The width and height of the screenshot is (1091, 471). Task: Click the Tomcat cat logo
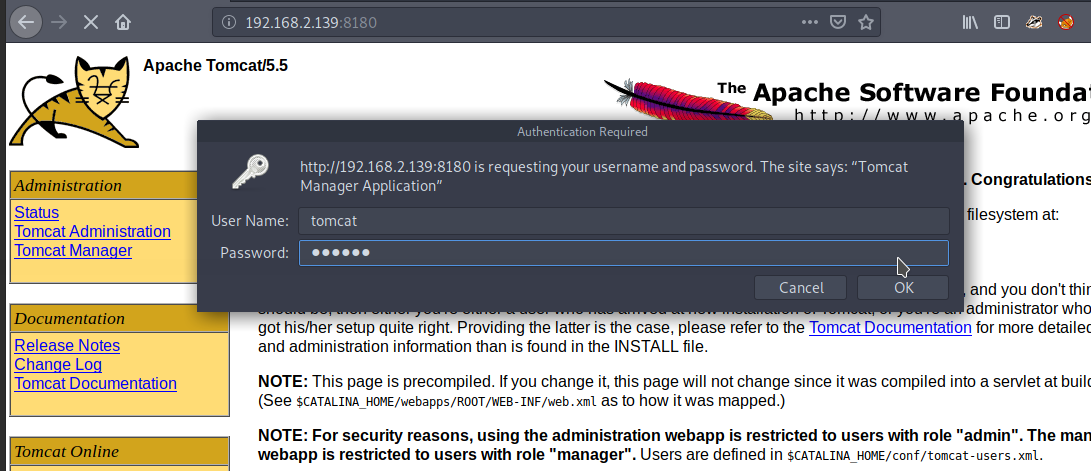coord(74,102)
